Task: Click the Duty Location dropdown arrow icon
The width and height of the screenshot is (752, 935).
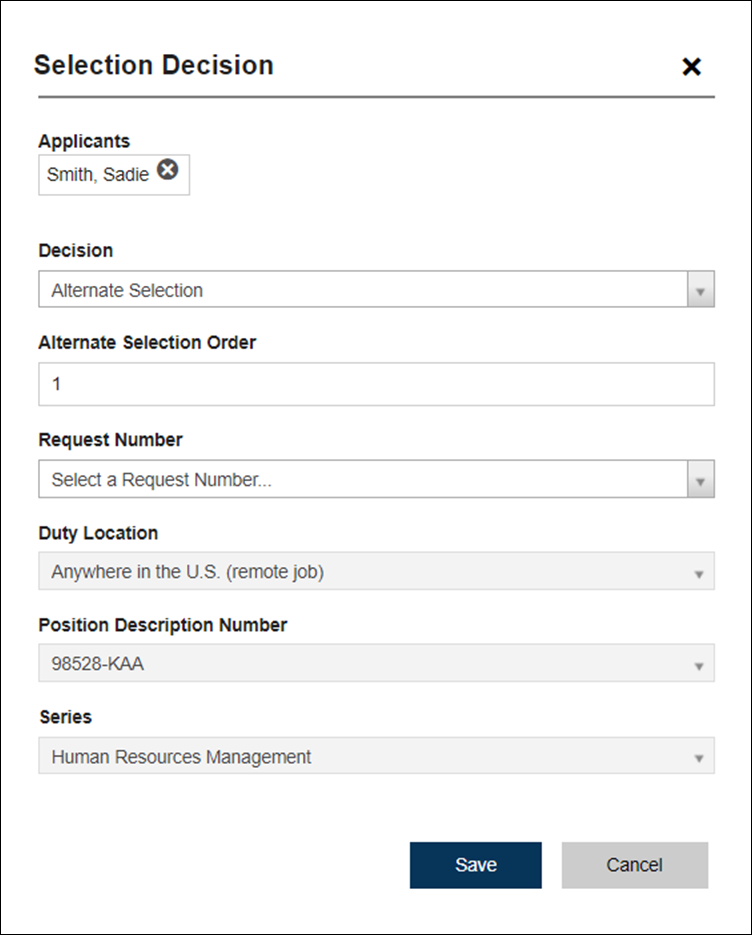Action: [x=700, y=571]
